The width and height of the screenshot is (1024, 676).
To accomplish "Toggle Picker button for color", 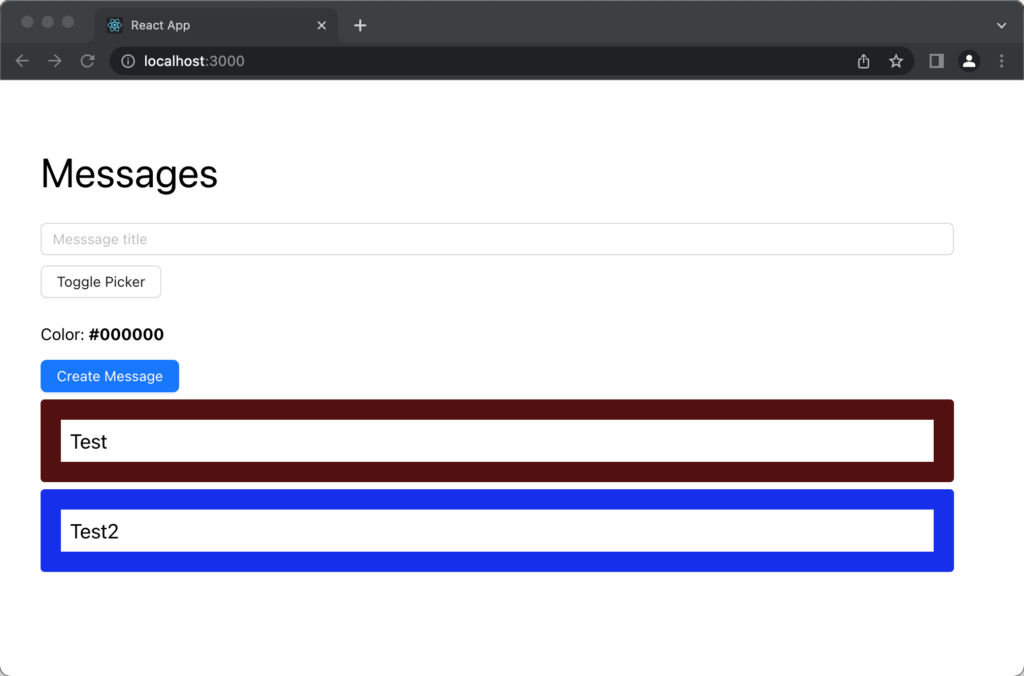I will 101,282.
